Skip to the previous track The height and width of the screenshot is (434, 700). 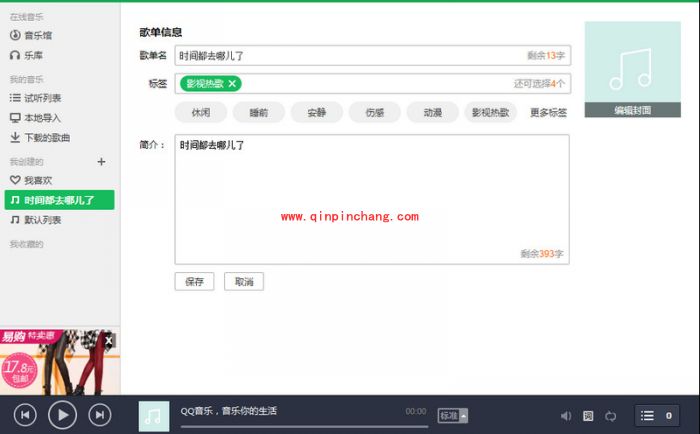[x=25, y=415]
